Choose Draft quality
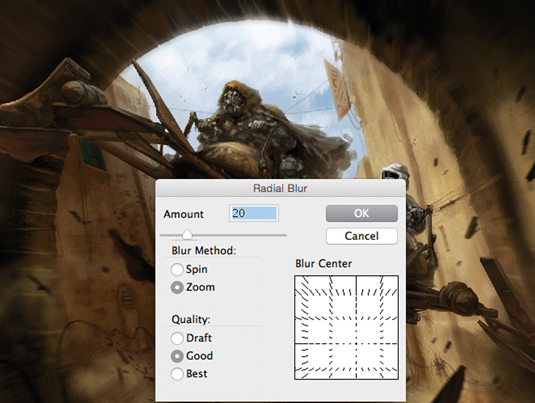The image size is (535, 403). pyautogui.click(x=177, y=338)
